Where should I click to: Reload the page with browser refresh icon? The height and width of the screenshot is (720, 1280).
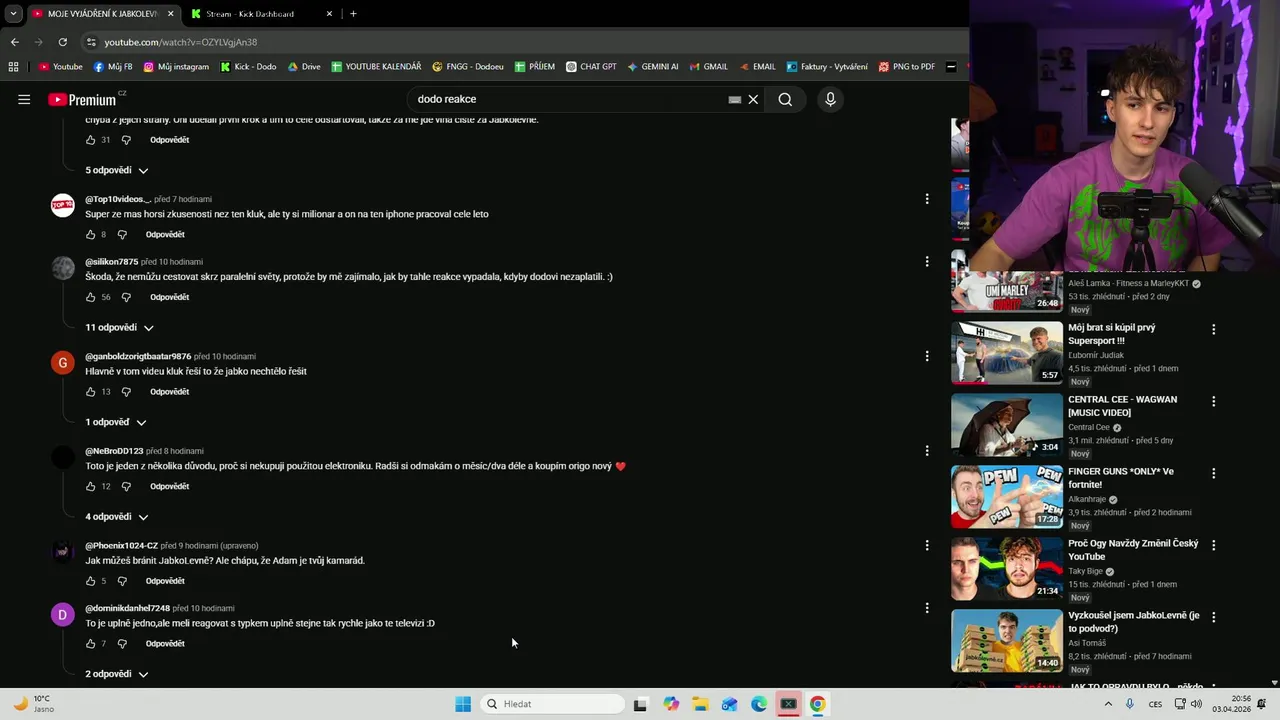(x=62, y=42)
